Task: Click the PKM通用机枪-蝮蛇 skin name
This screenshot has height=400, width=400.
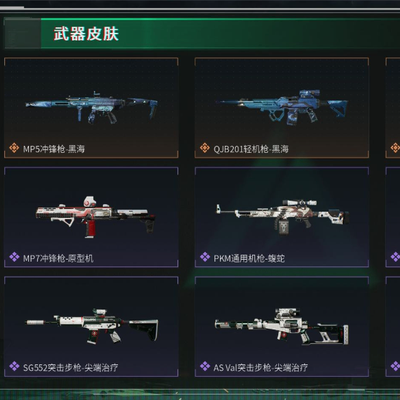Action: 249,258
